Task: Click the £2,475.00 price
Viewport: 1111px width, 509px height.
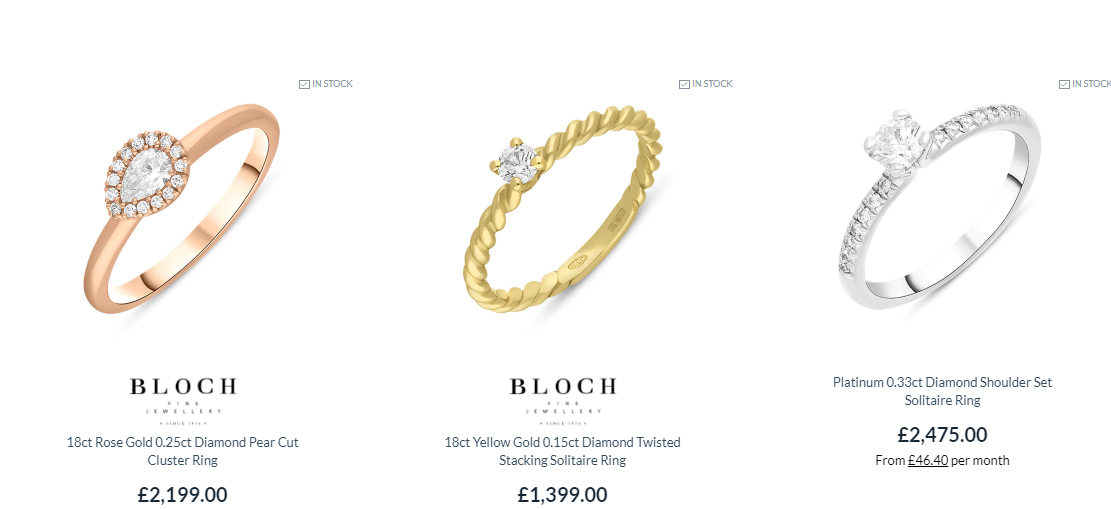Action: tap(942, 434)
